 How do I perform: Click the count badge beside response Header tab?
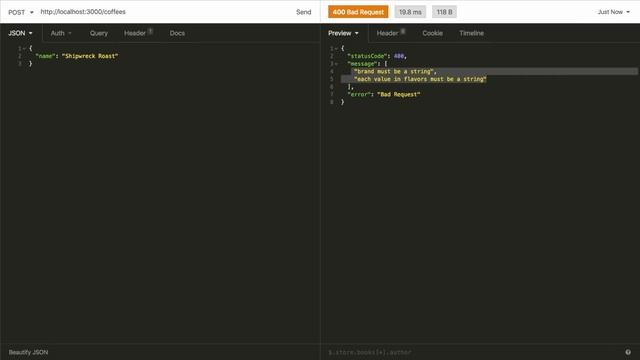pos(403,31)
